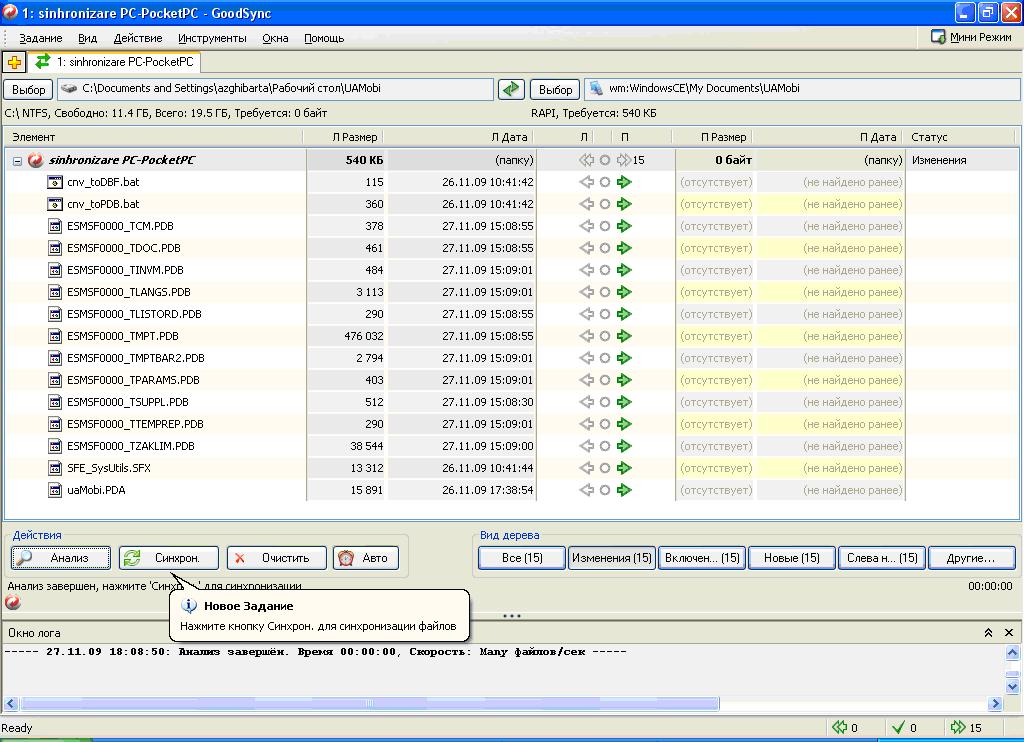Click the log window horizontal scrollbar

[x=370, y=703]
